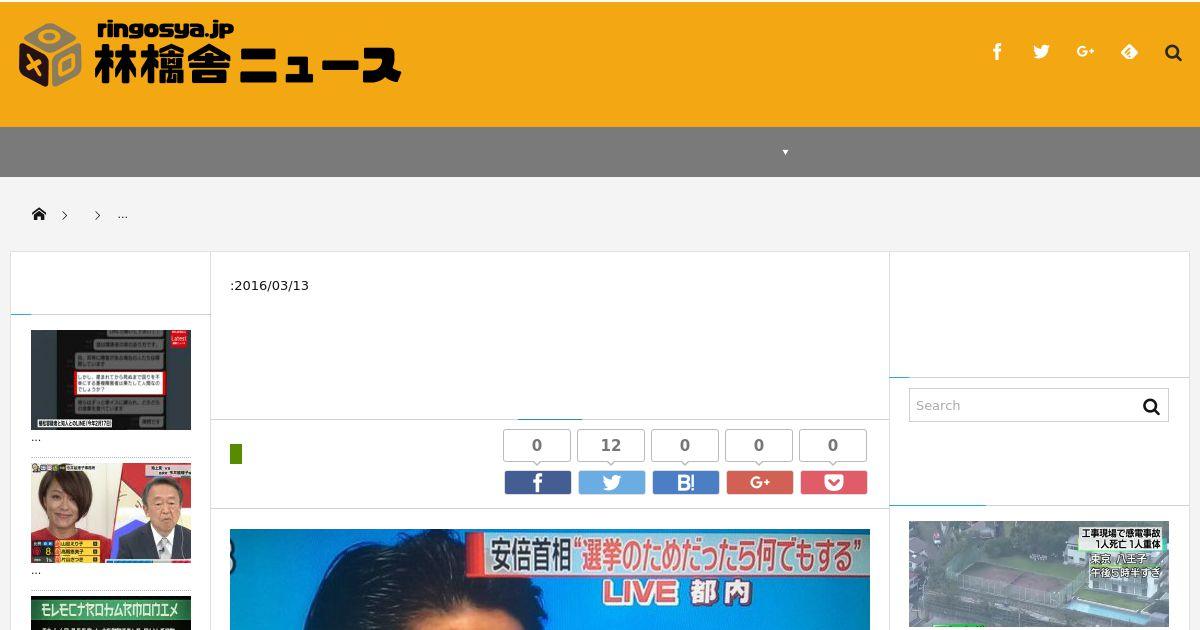Click the main article Abe news image
Viewport: 1200px width, 630px height.
click(550, 580)
